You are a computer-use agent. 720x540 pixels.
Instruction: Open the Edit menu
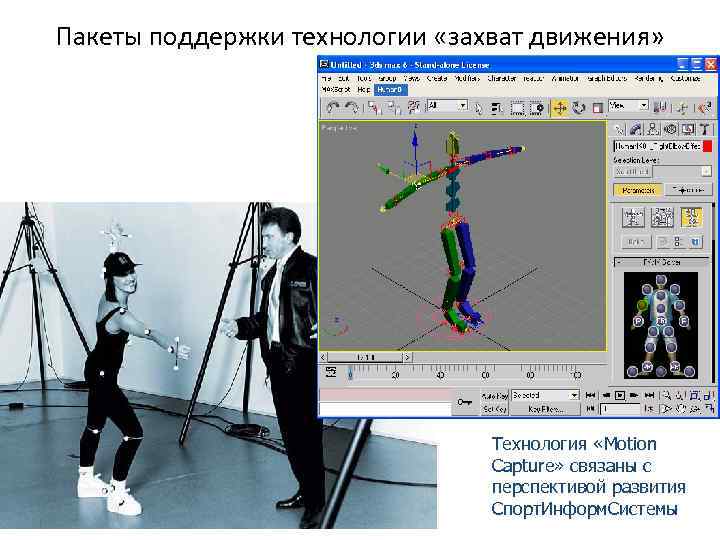344,79
